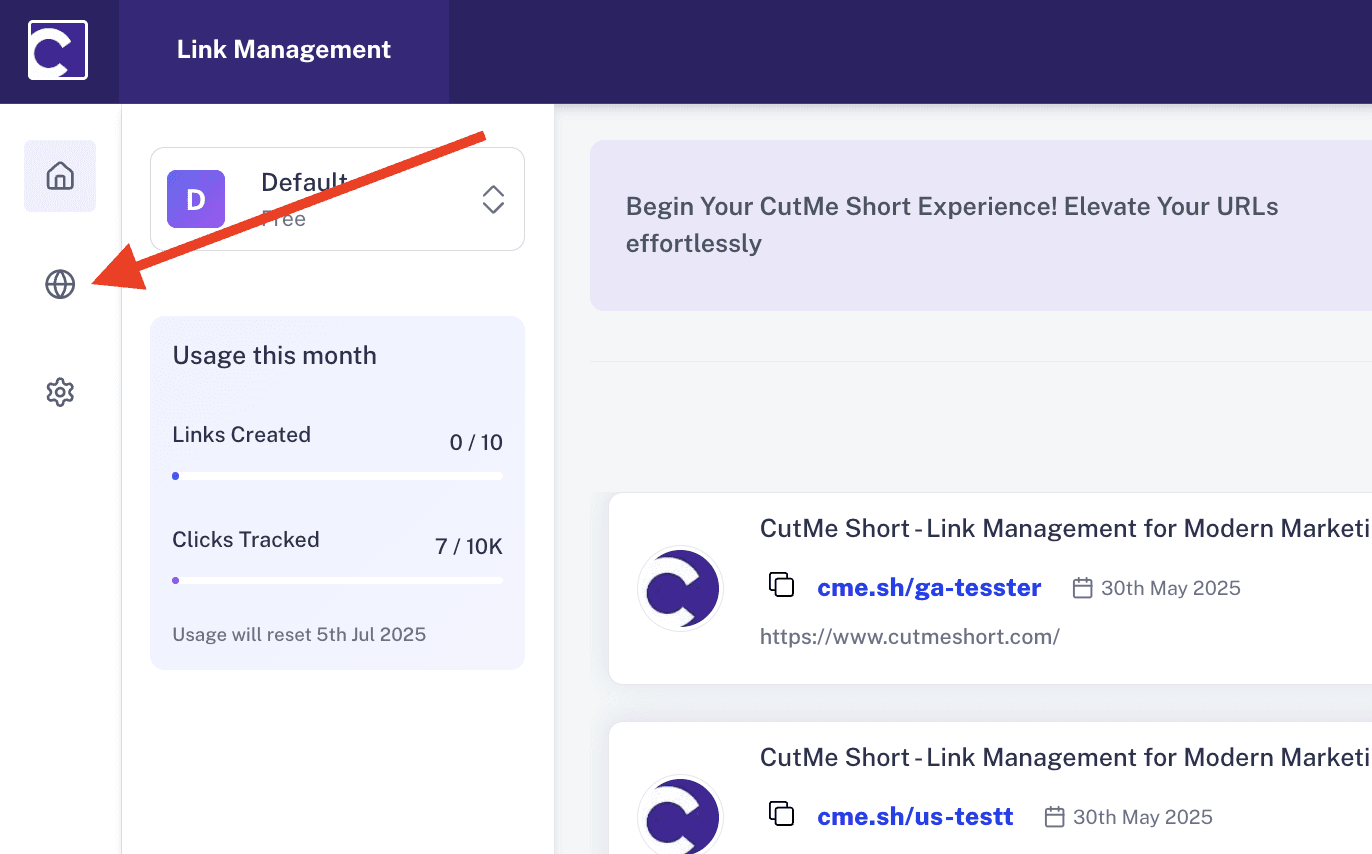The width and height of the screenshot is (1372, 854).
Task: Copy the cme.sh/us-testt short link
Action: pos(781,814)
